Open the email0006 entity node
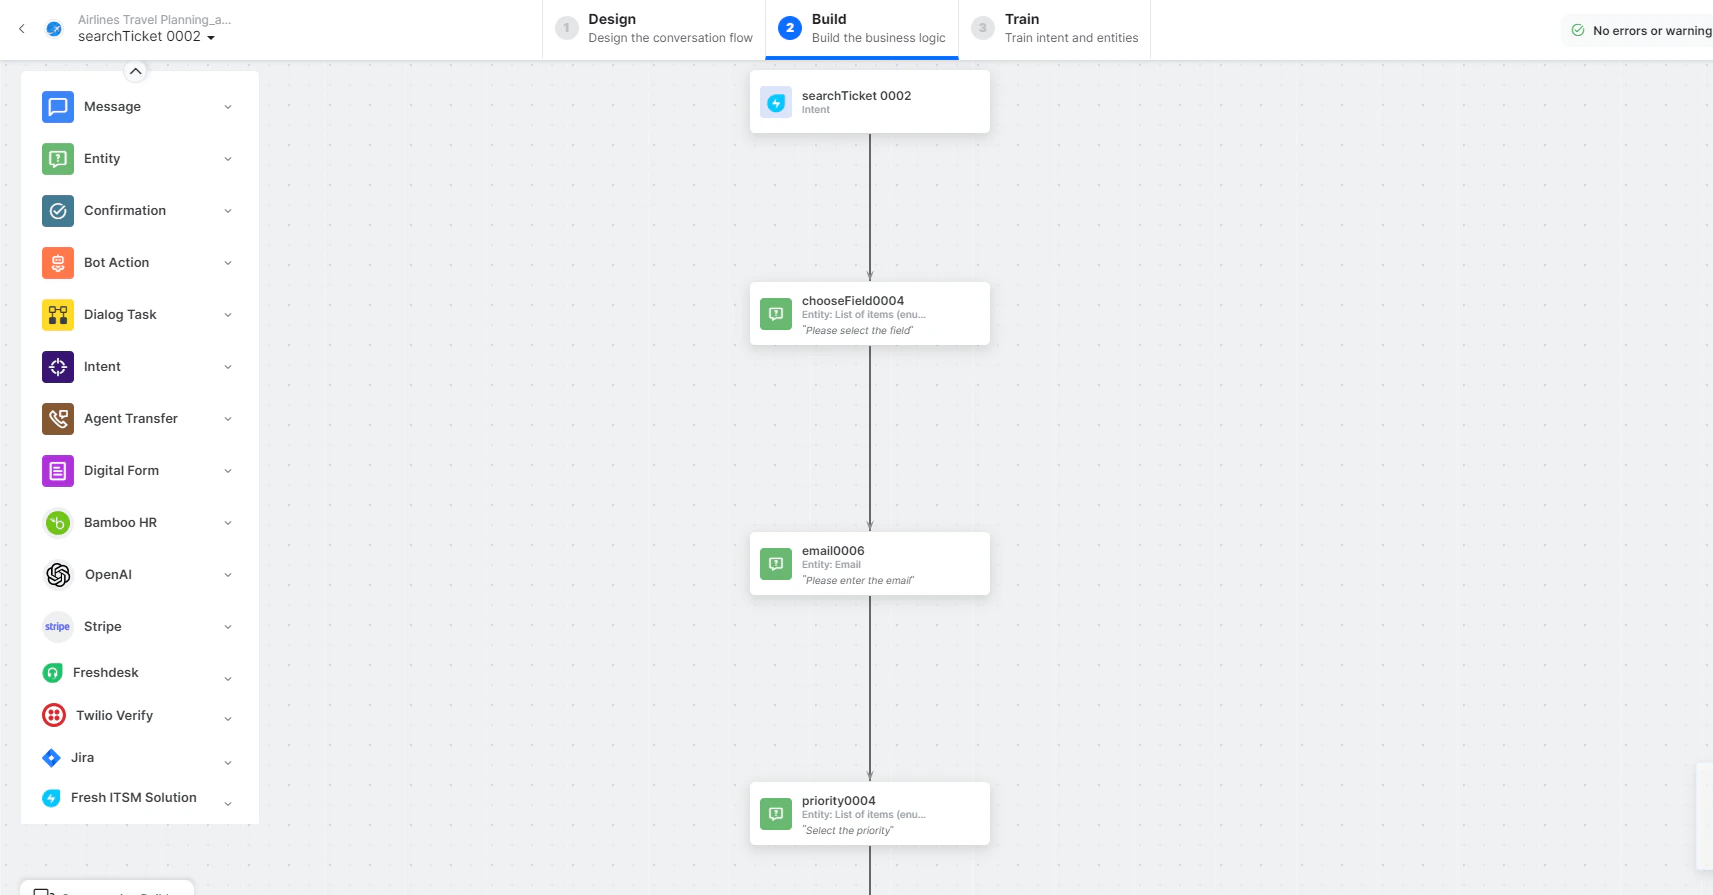This screenshot has height=895, width=1713. point(869,563)
